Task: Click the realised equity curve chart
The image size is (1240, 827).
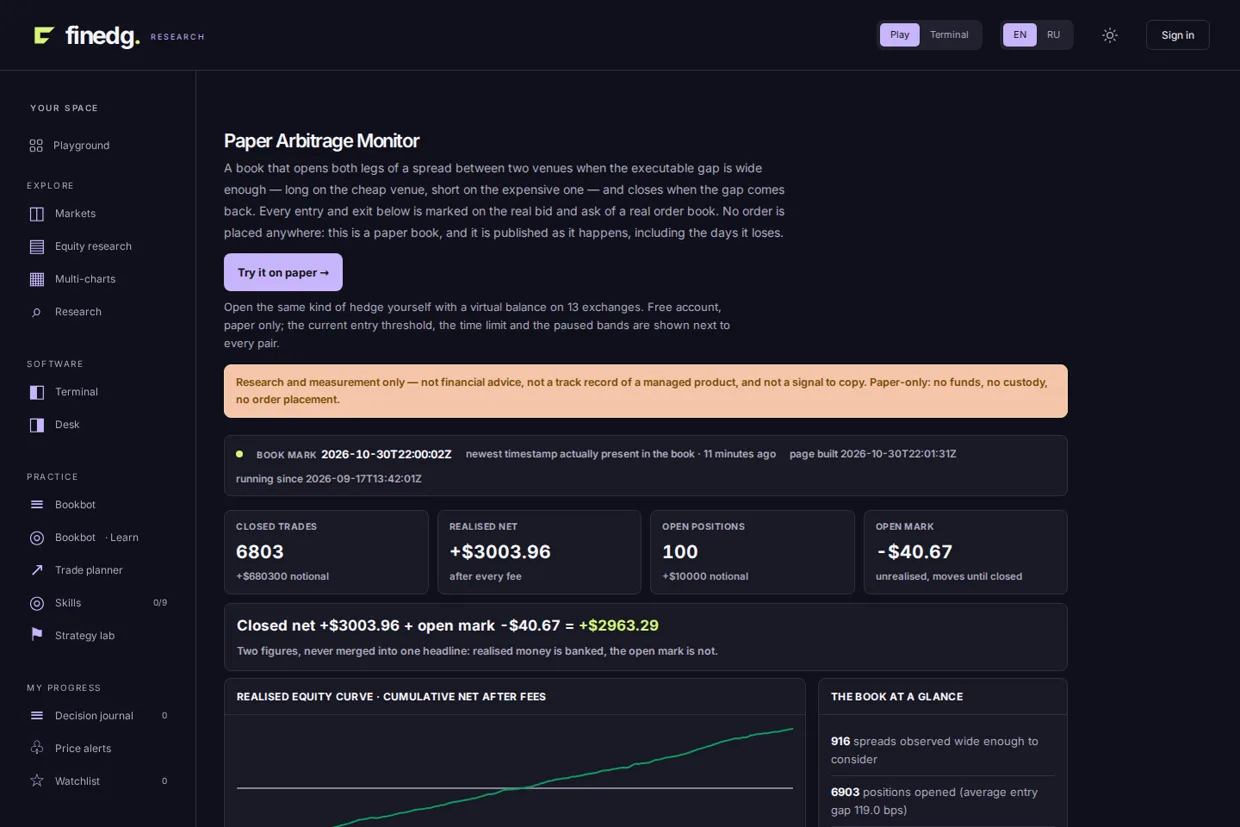Action: [515, 771]
